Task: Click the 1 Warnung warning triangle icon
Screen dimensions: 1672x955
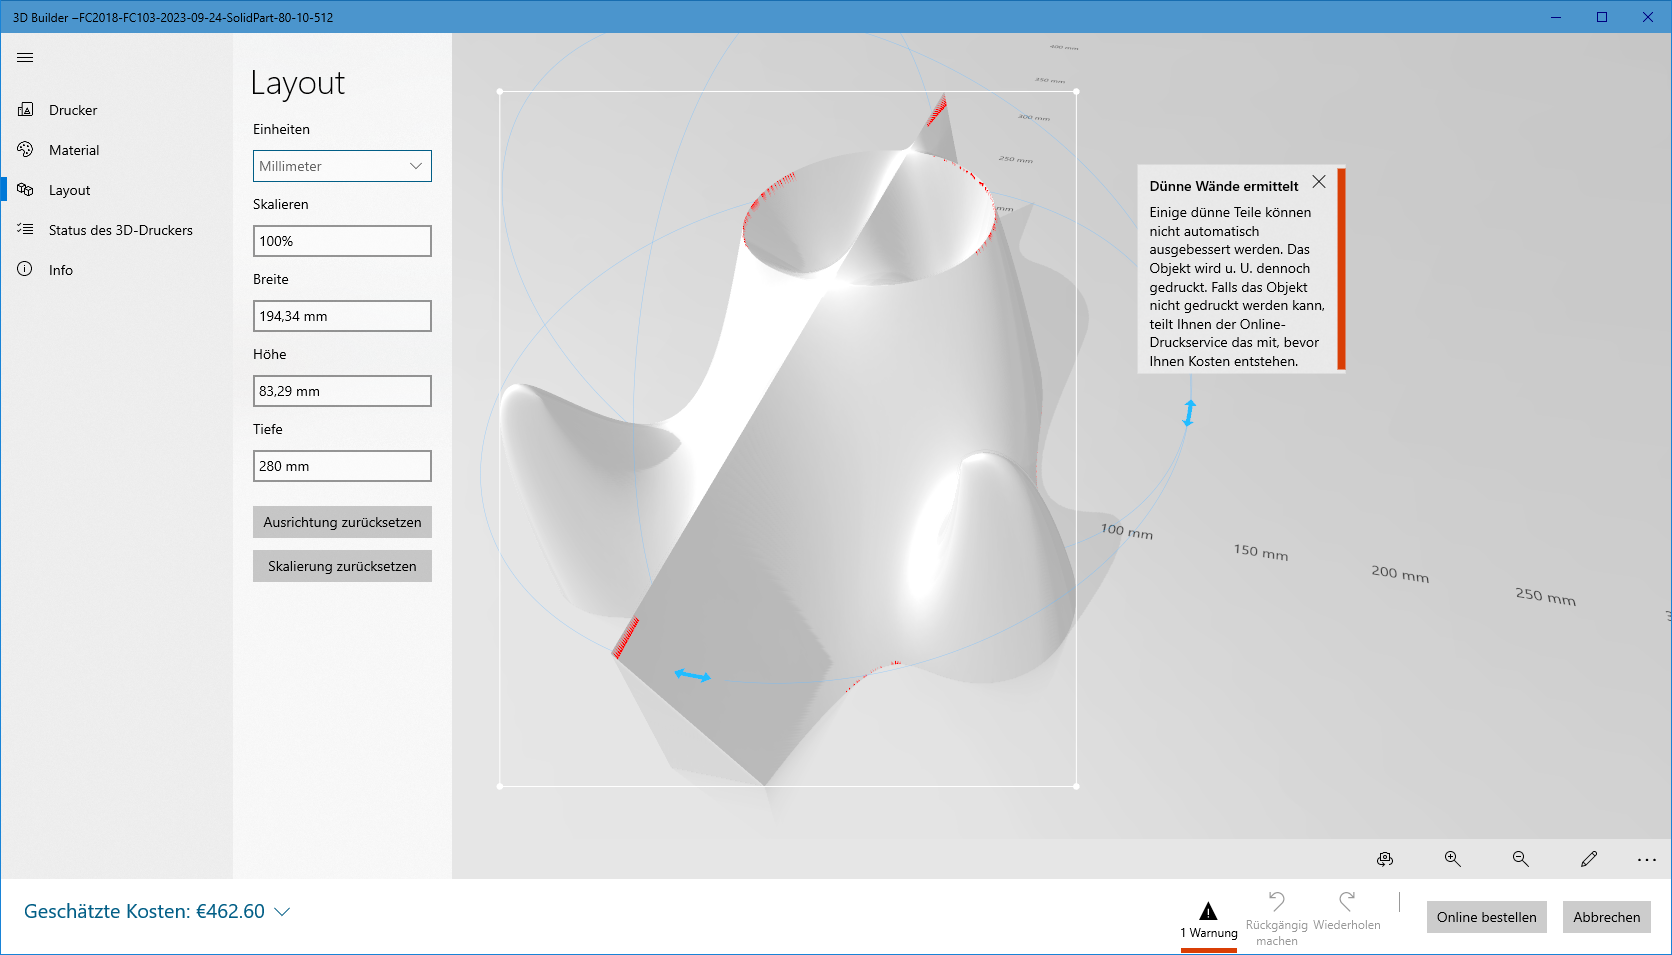Action: [x=1209, y=913]
